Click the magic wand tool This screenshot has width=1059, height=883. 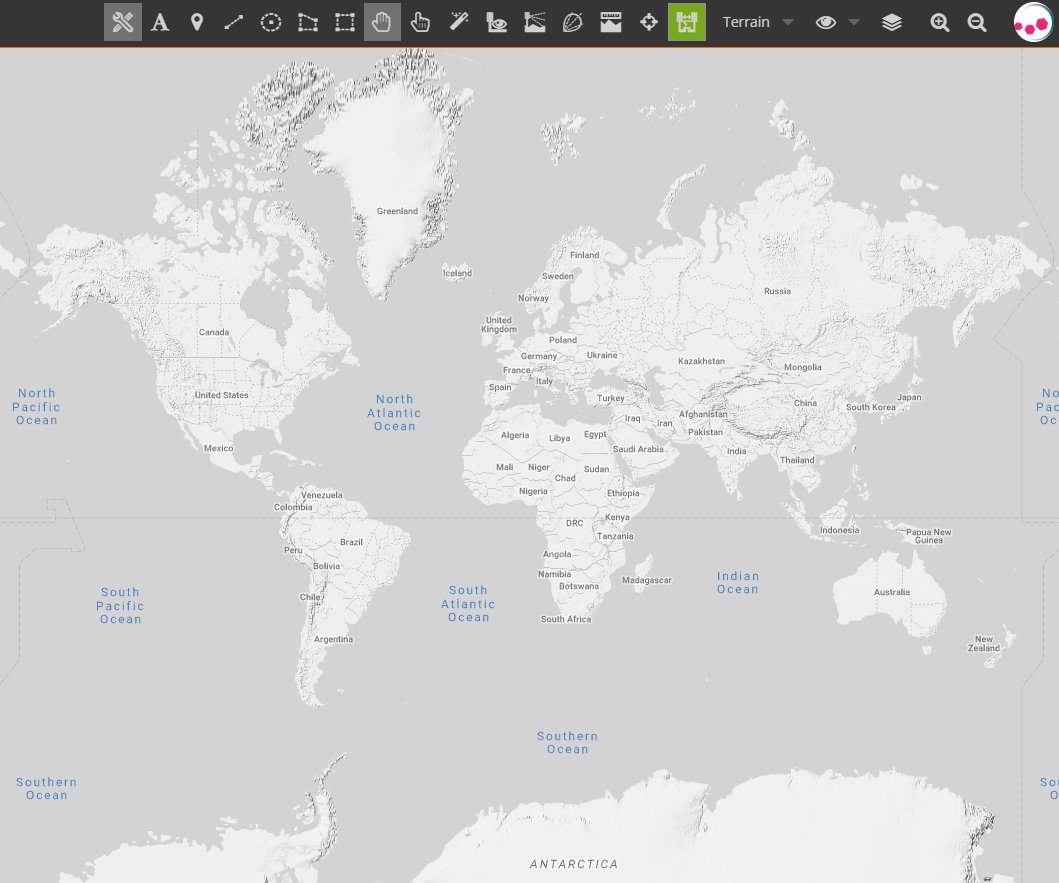459,22
